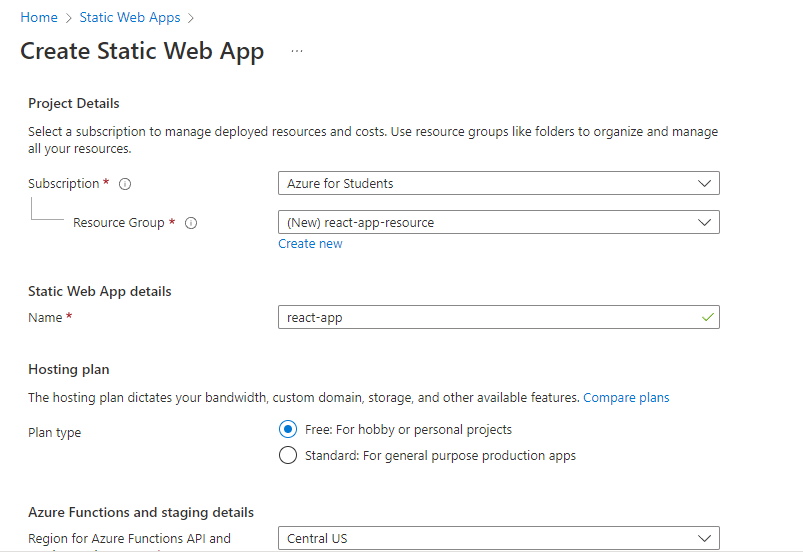The height and width of the screenshot is (556, 803).
Task: Open the ellipsis menu beside the title
Action: (x=297, y=51)
